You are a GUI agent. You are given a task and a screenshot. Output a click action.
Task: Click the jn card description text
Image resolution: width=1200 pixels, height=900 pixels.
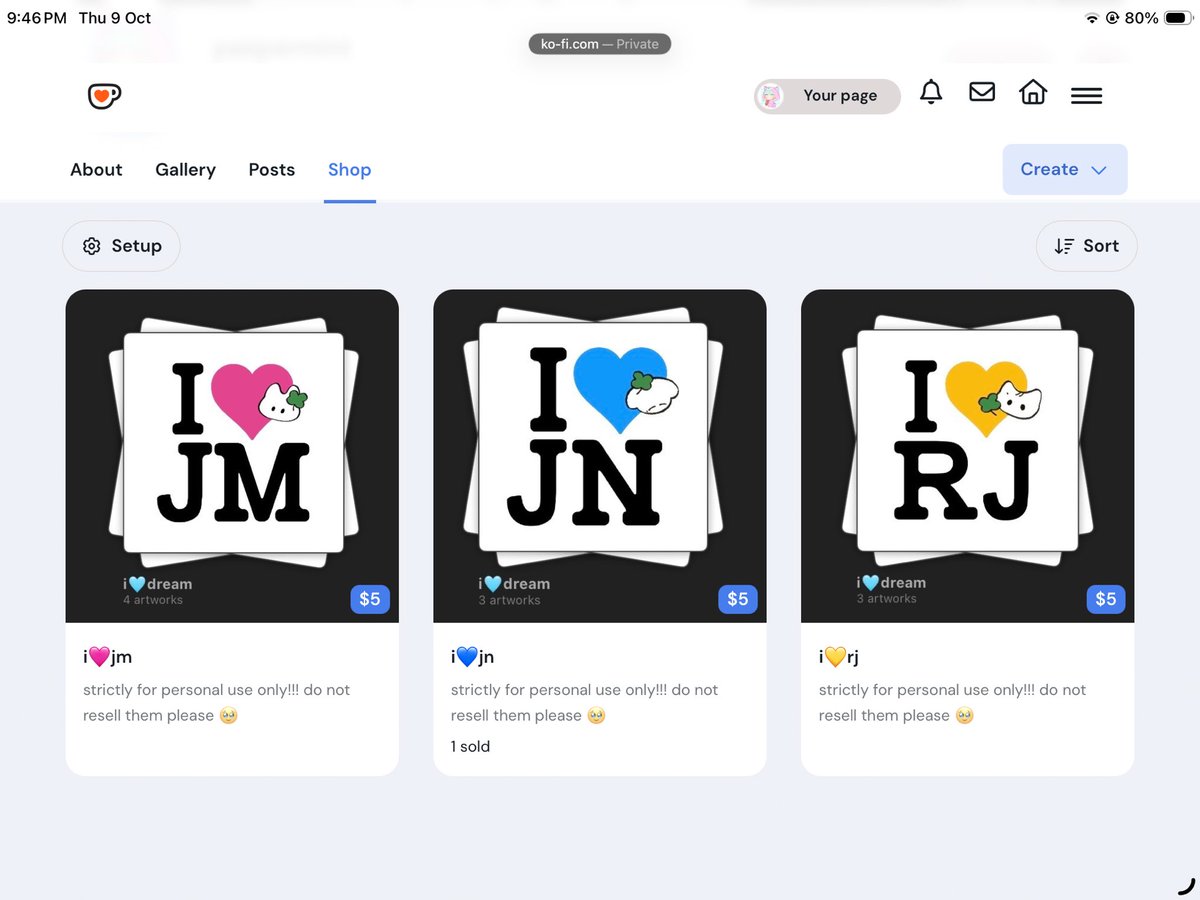click(x=585, y=703)
